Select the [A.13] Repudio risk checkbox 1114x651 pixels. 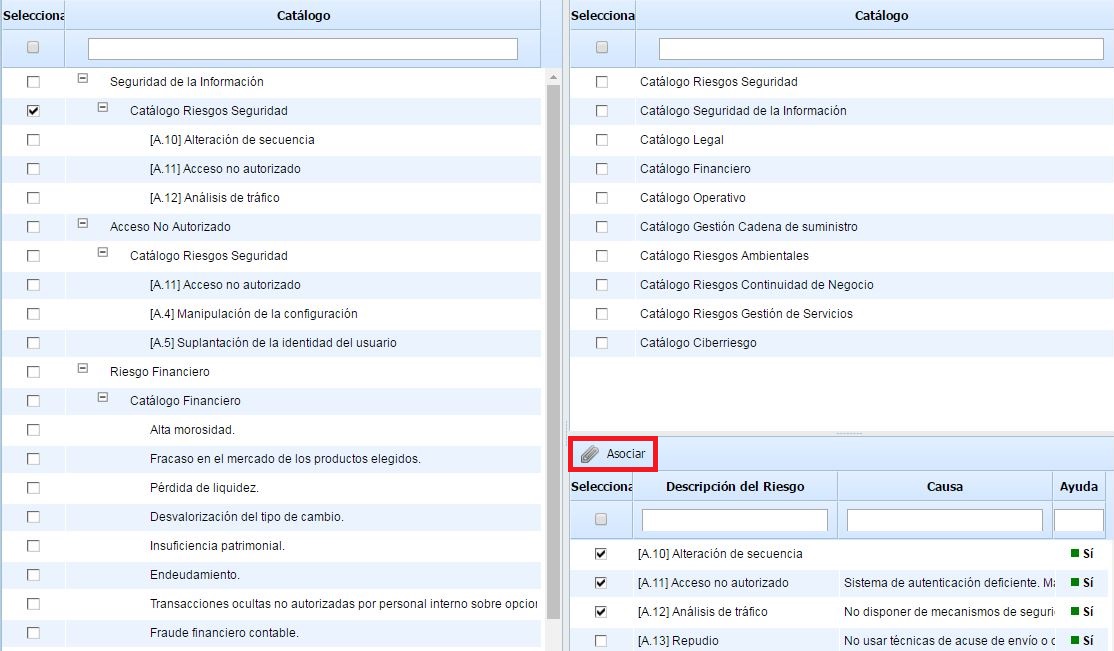[x=601, y=640]
